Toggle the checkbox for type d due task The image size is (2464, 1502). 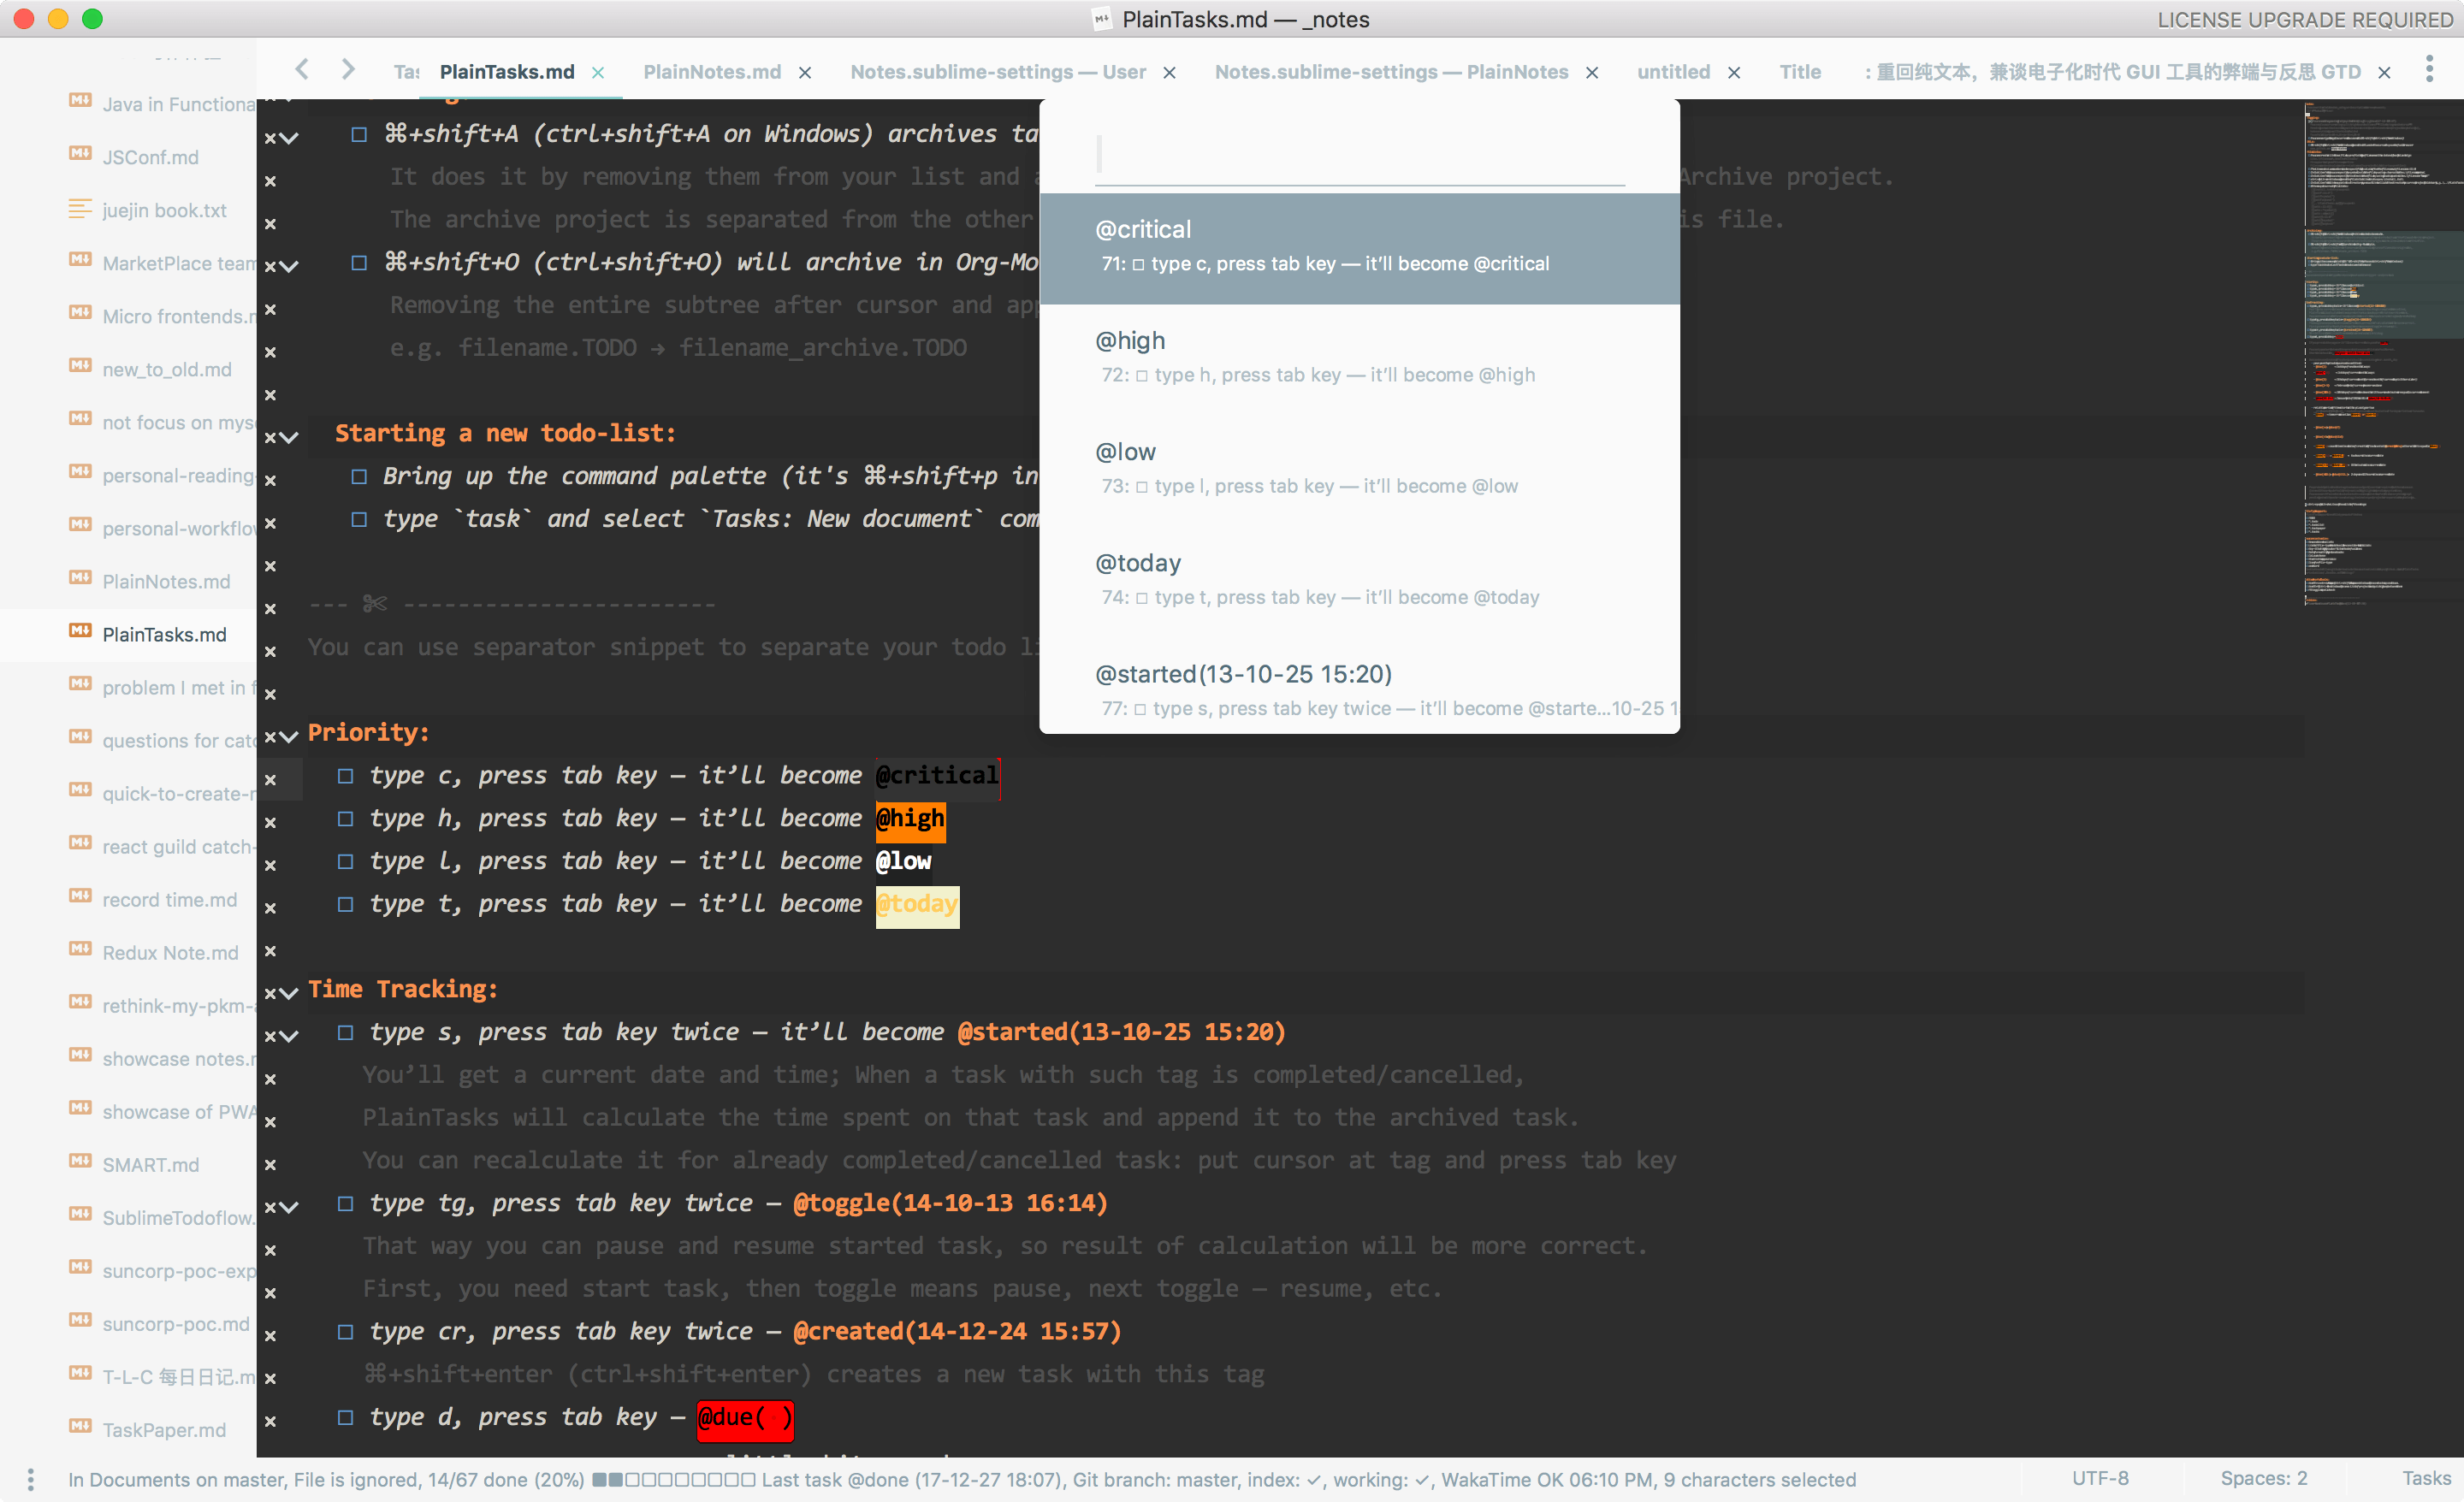tap(346, 1417)
